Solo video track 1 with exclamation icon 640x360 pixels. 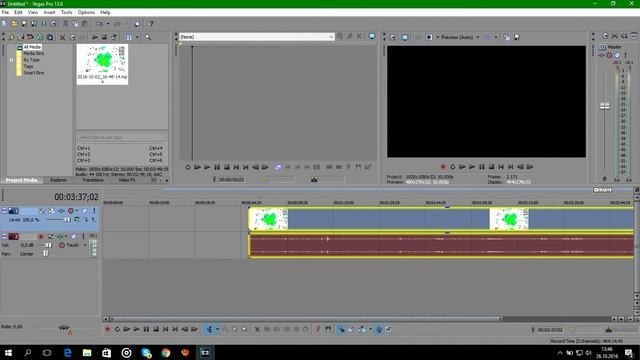[x=94, y=211]
